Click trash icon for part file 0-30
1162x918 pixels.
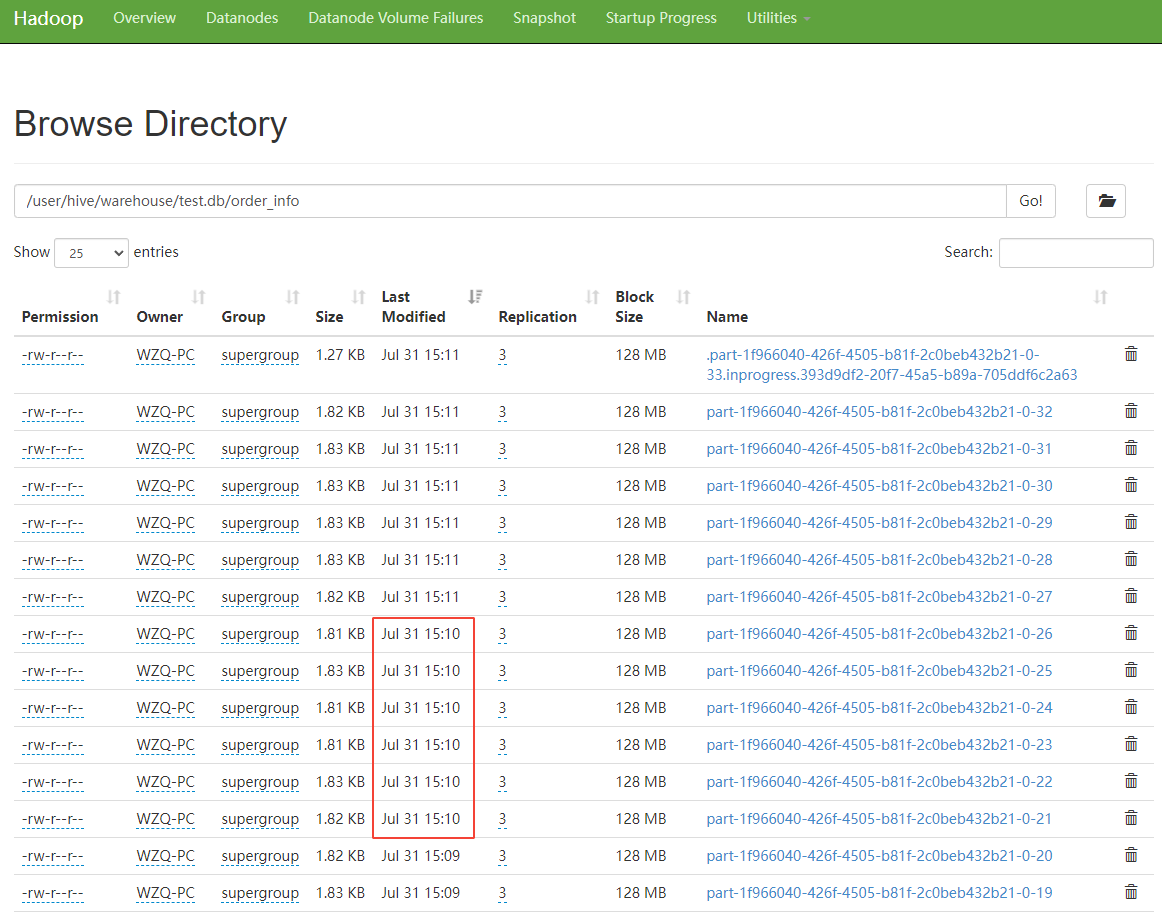click(1131, 485)
